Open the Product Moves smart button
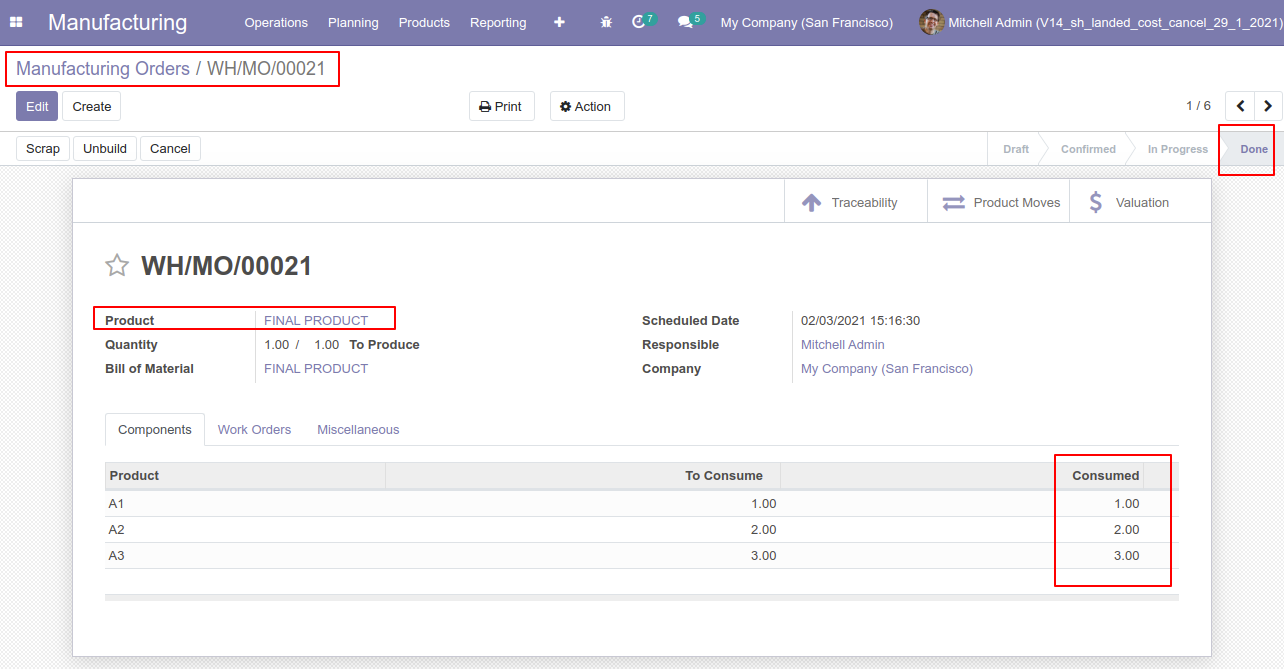This screenshot has width=1284, height=669. (1000, 202)
